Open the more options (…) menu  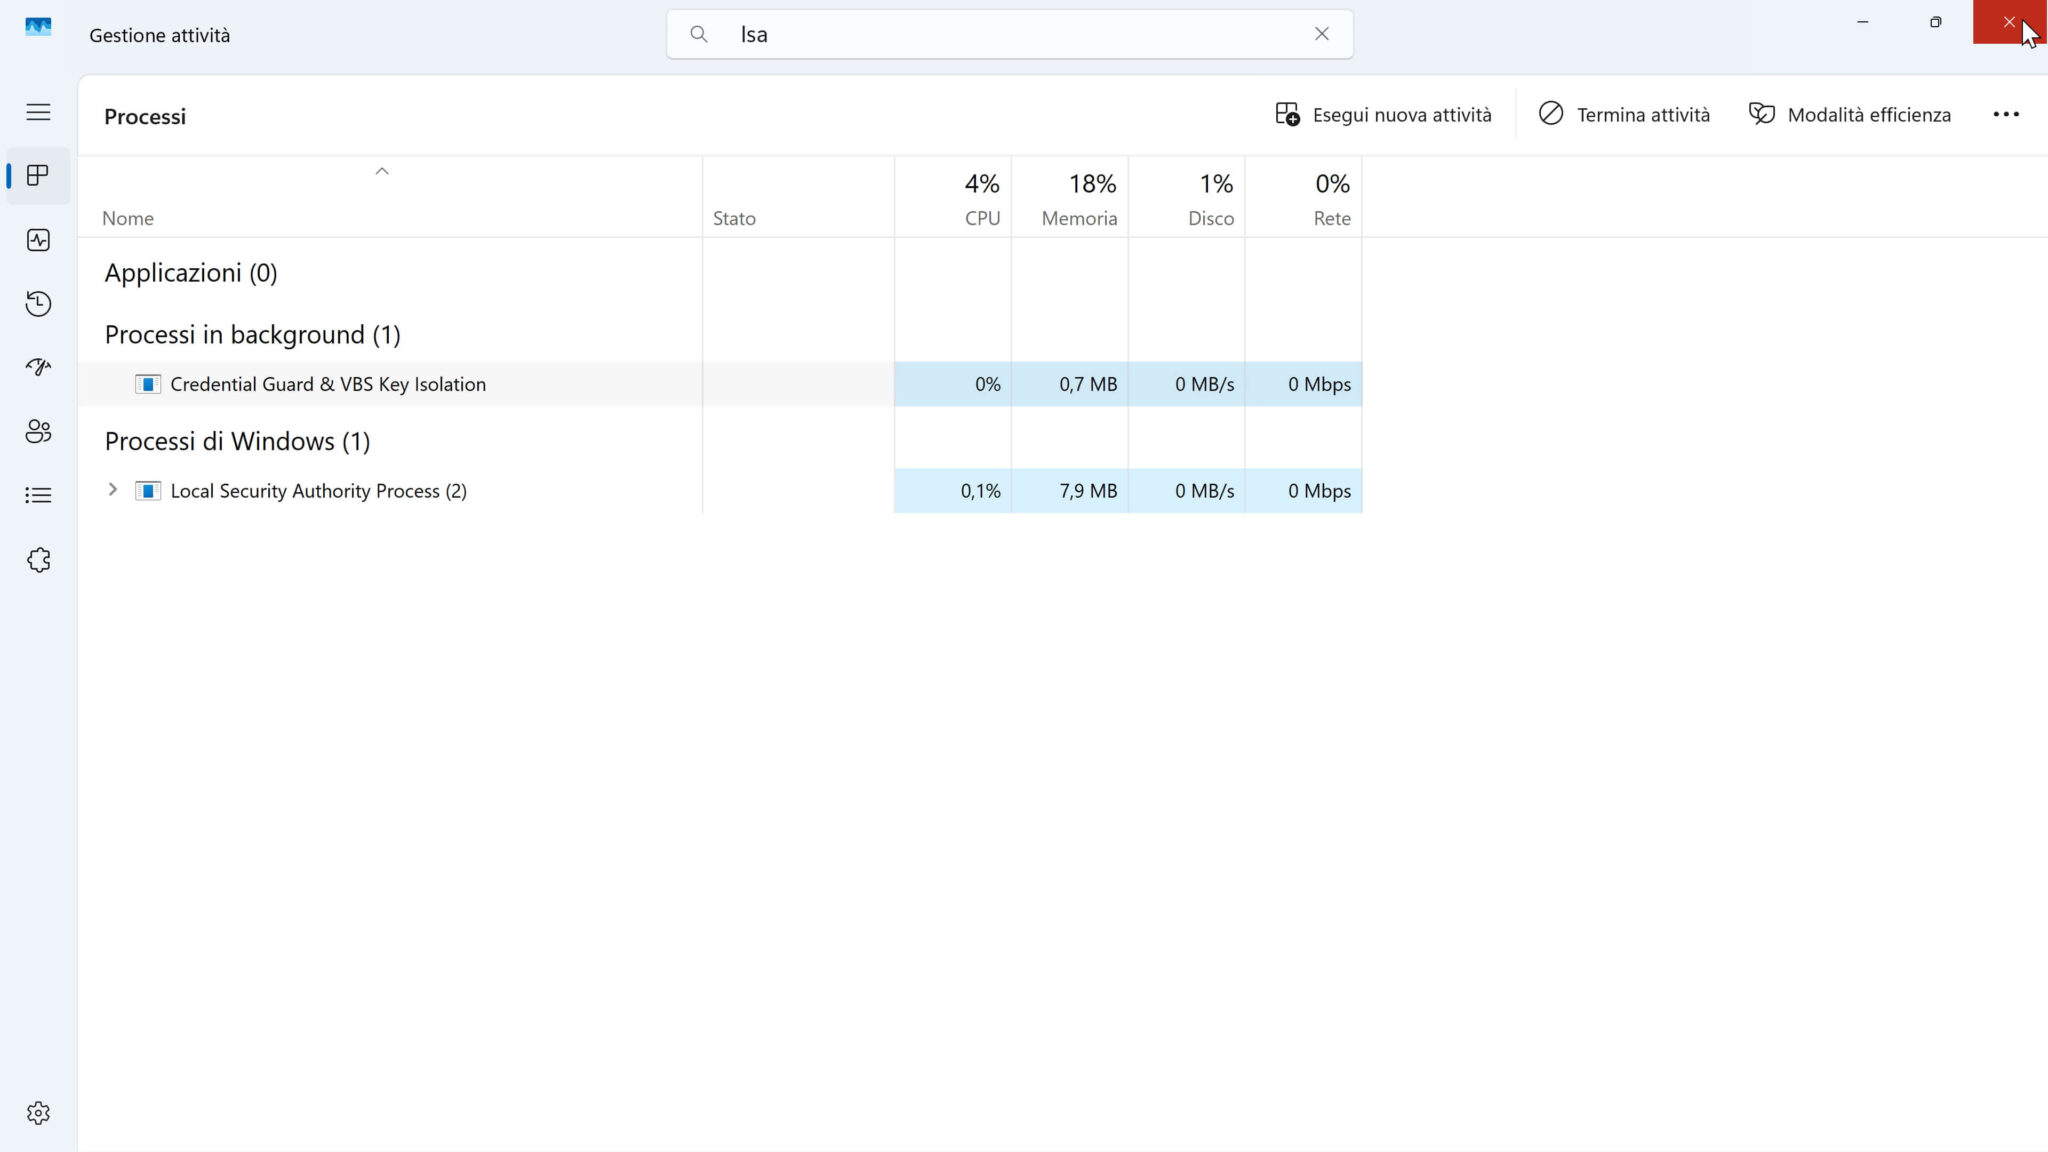pyautogui.click(x=2006, y=114)
